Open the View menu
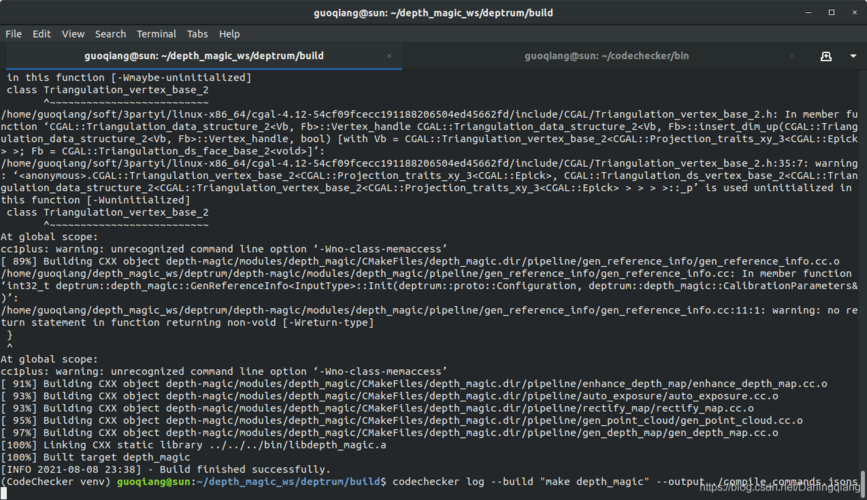Viewport: 867px width, 500px height. coord(73,34)
